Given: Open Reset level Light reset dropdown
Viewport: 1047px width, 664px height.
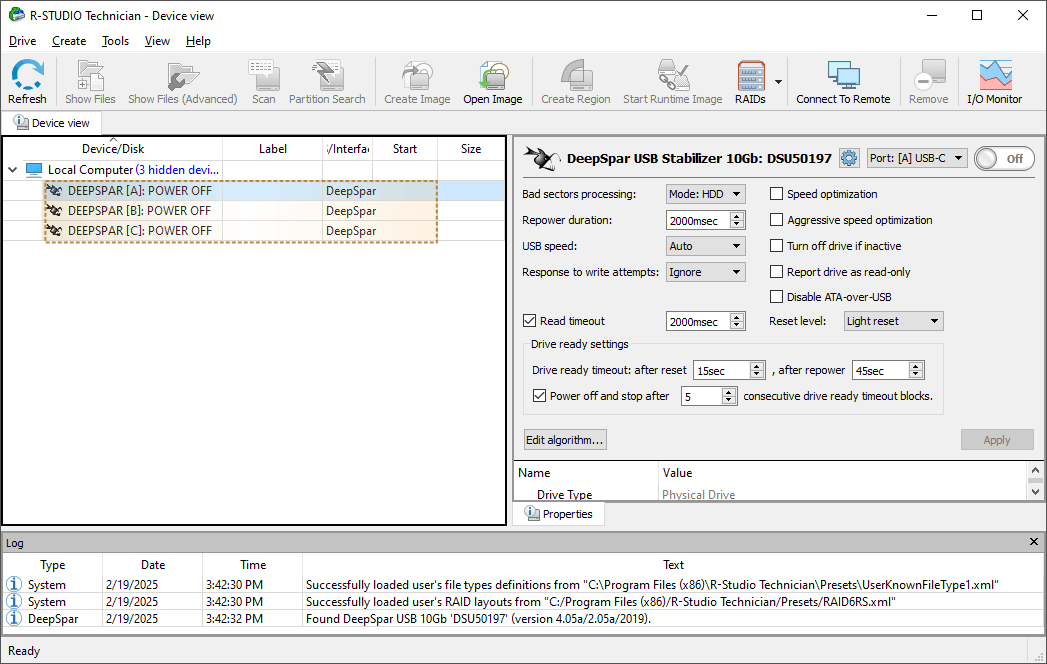Looking at the screenshot, I should point(893,321).
